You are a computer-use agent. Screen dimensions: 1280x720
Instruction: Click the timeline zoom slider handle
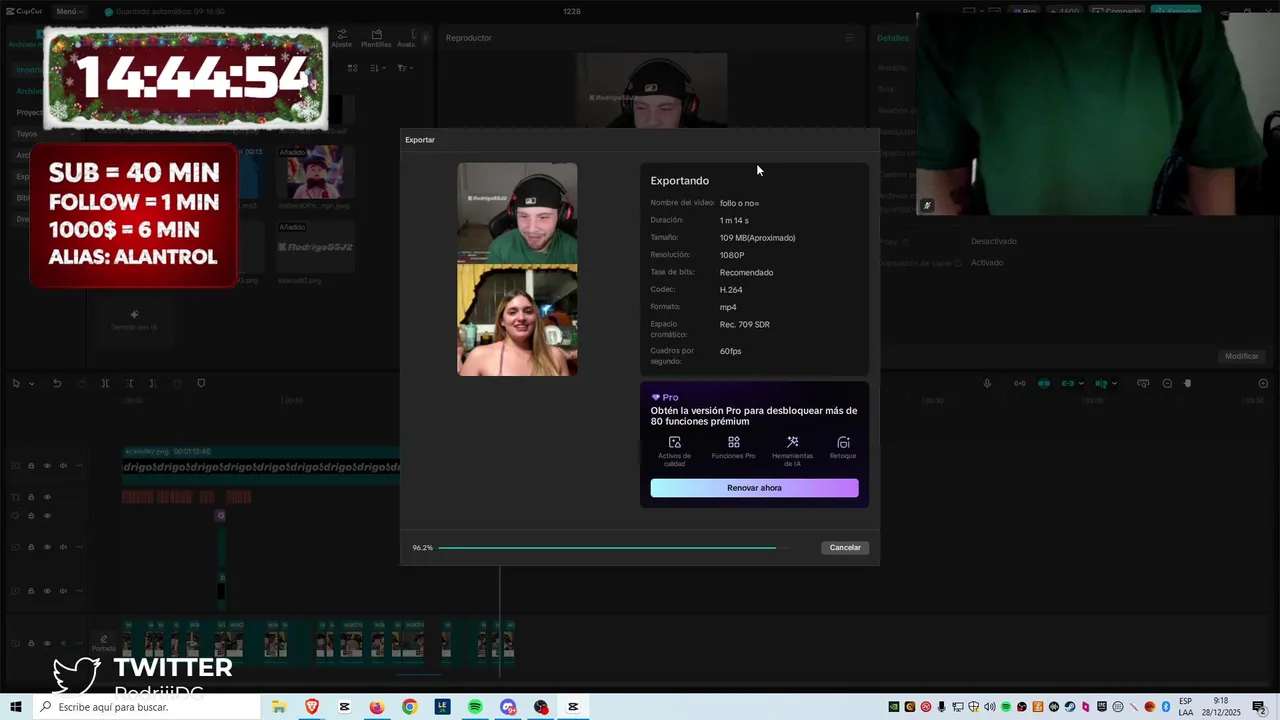point(1188,384)
